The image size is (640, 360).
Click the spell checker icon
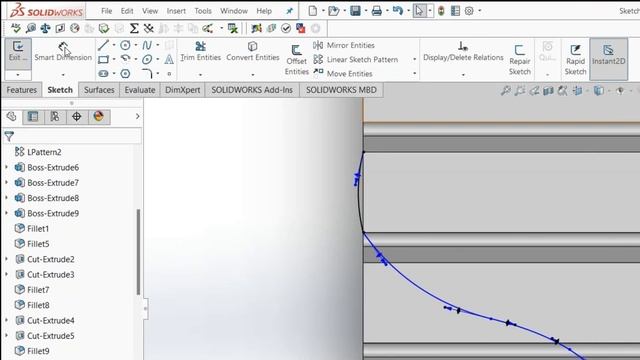16,28
